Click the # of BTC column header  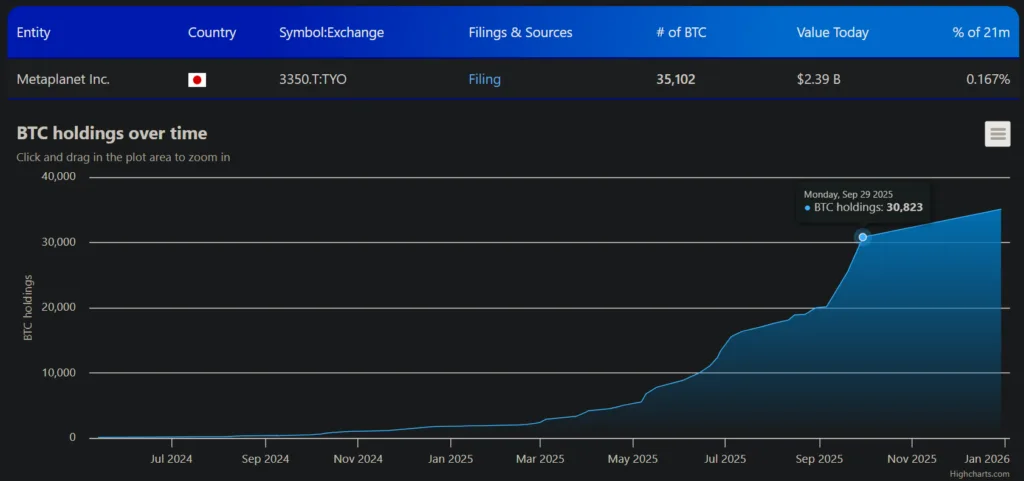click(681, 33)
